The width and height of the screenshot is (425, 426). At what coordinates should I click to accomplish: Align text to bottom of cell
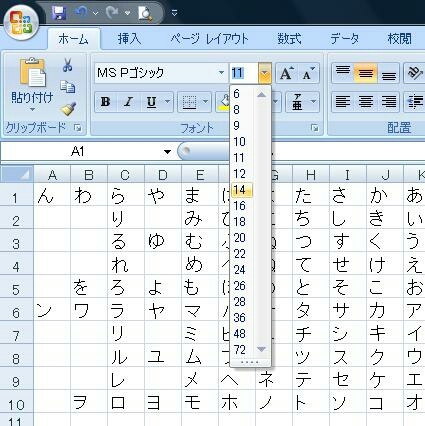tap(389, 73)
